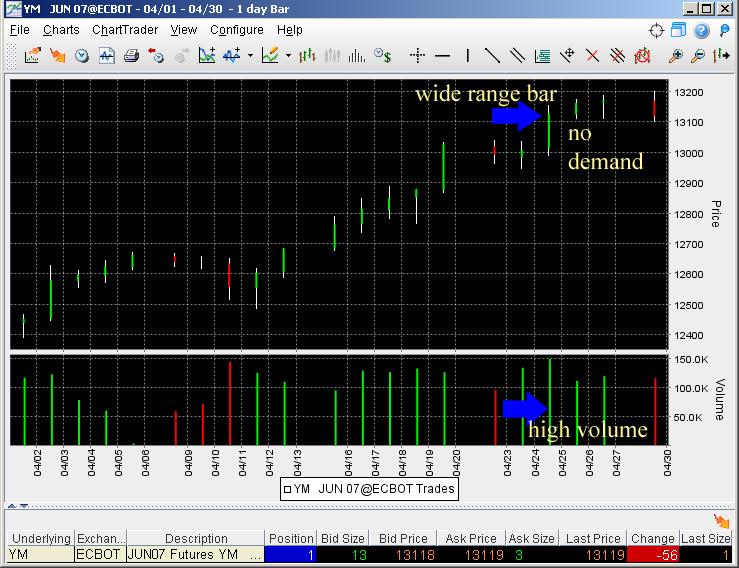Image resolution: width=739 pixels, height=568 pixels.
Task: Click the blue cascading windows icon
Action: click(678, 30)
